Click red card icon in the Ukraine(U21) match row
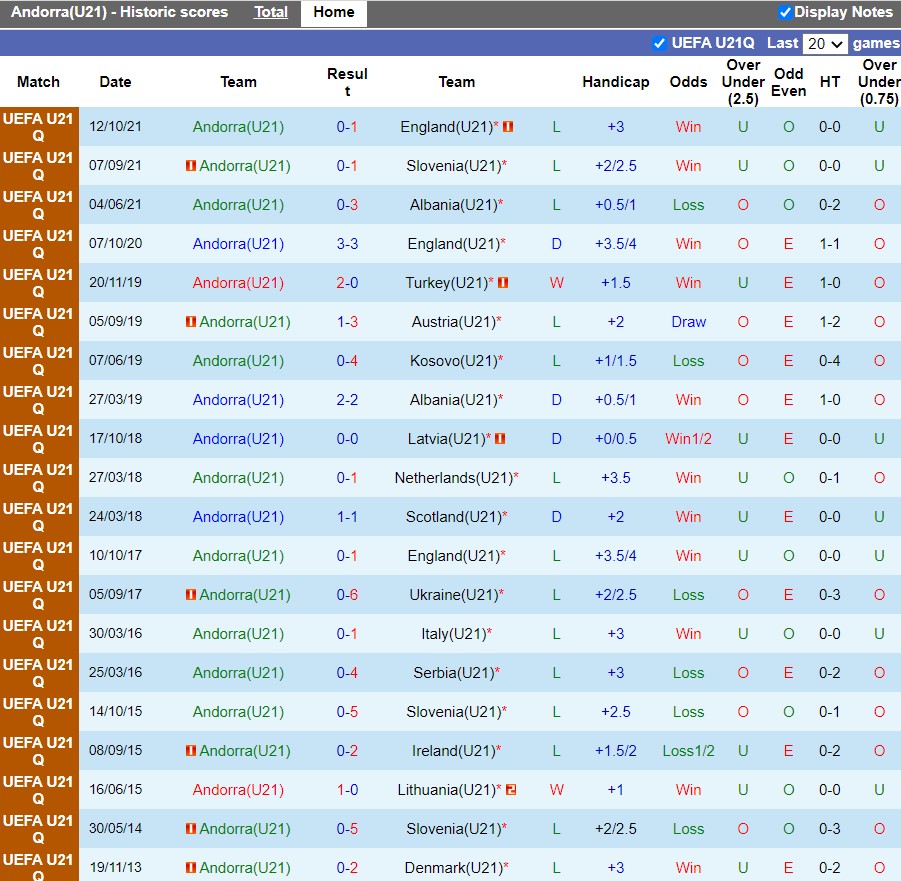This screenshot has width=901, height=881. point(191,595)
